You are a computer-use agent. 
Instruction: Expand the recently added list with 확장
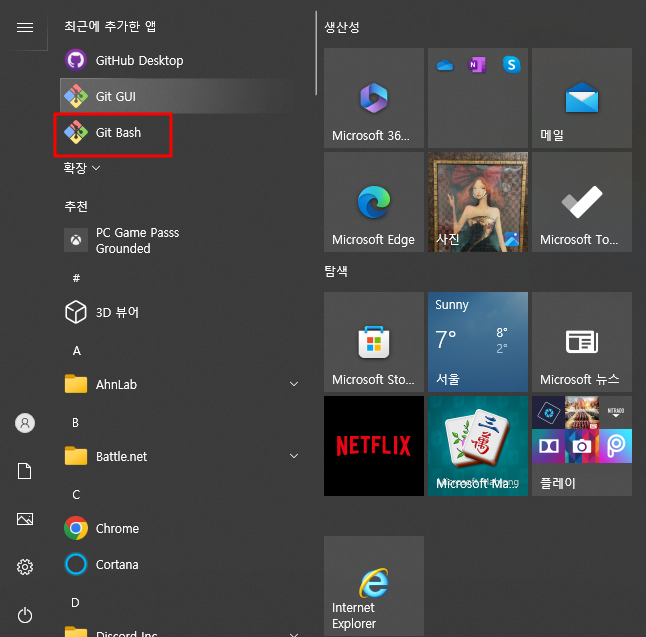[x=82, y=168]
